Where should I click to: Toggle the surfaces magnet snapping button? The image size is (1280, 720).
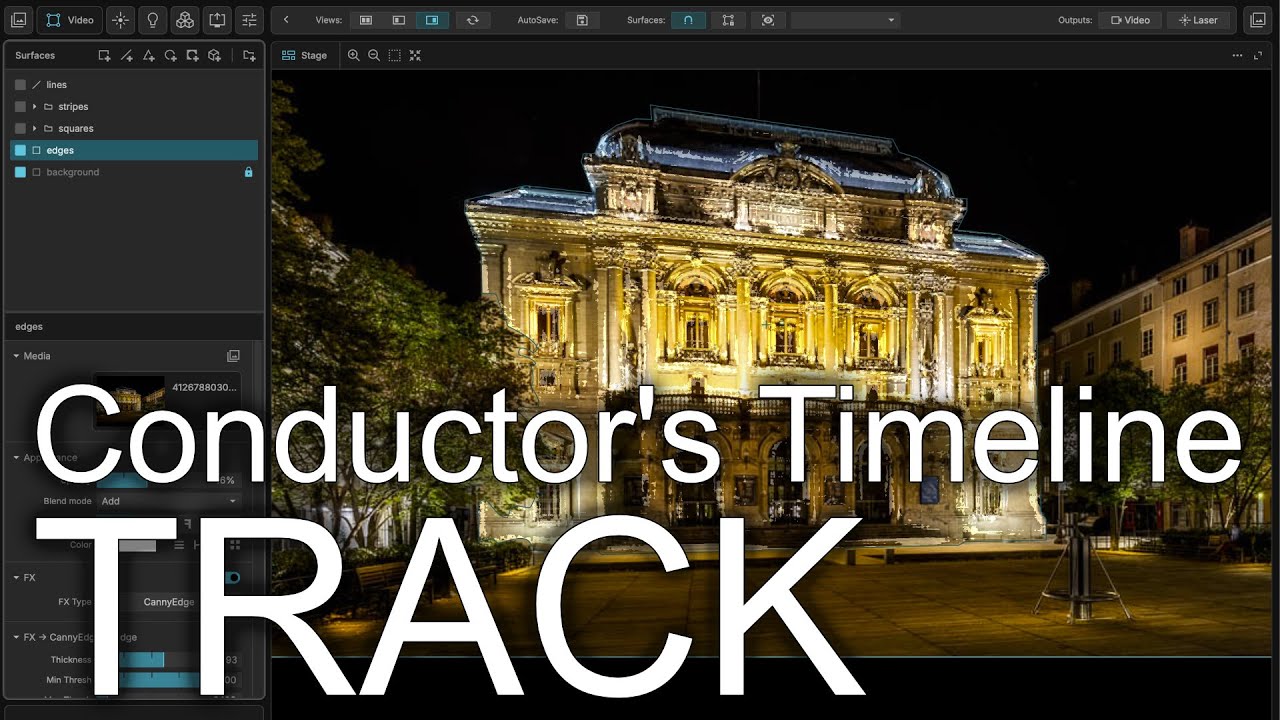coord(688,20)
